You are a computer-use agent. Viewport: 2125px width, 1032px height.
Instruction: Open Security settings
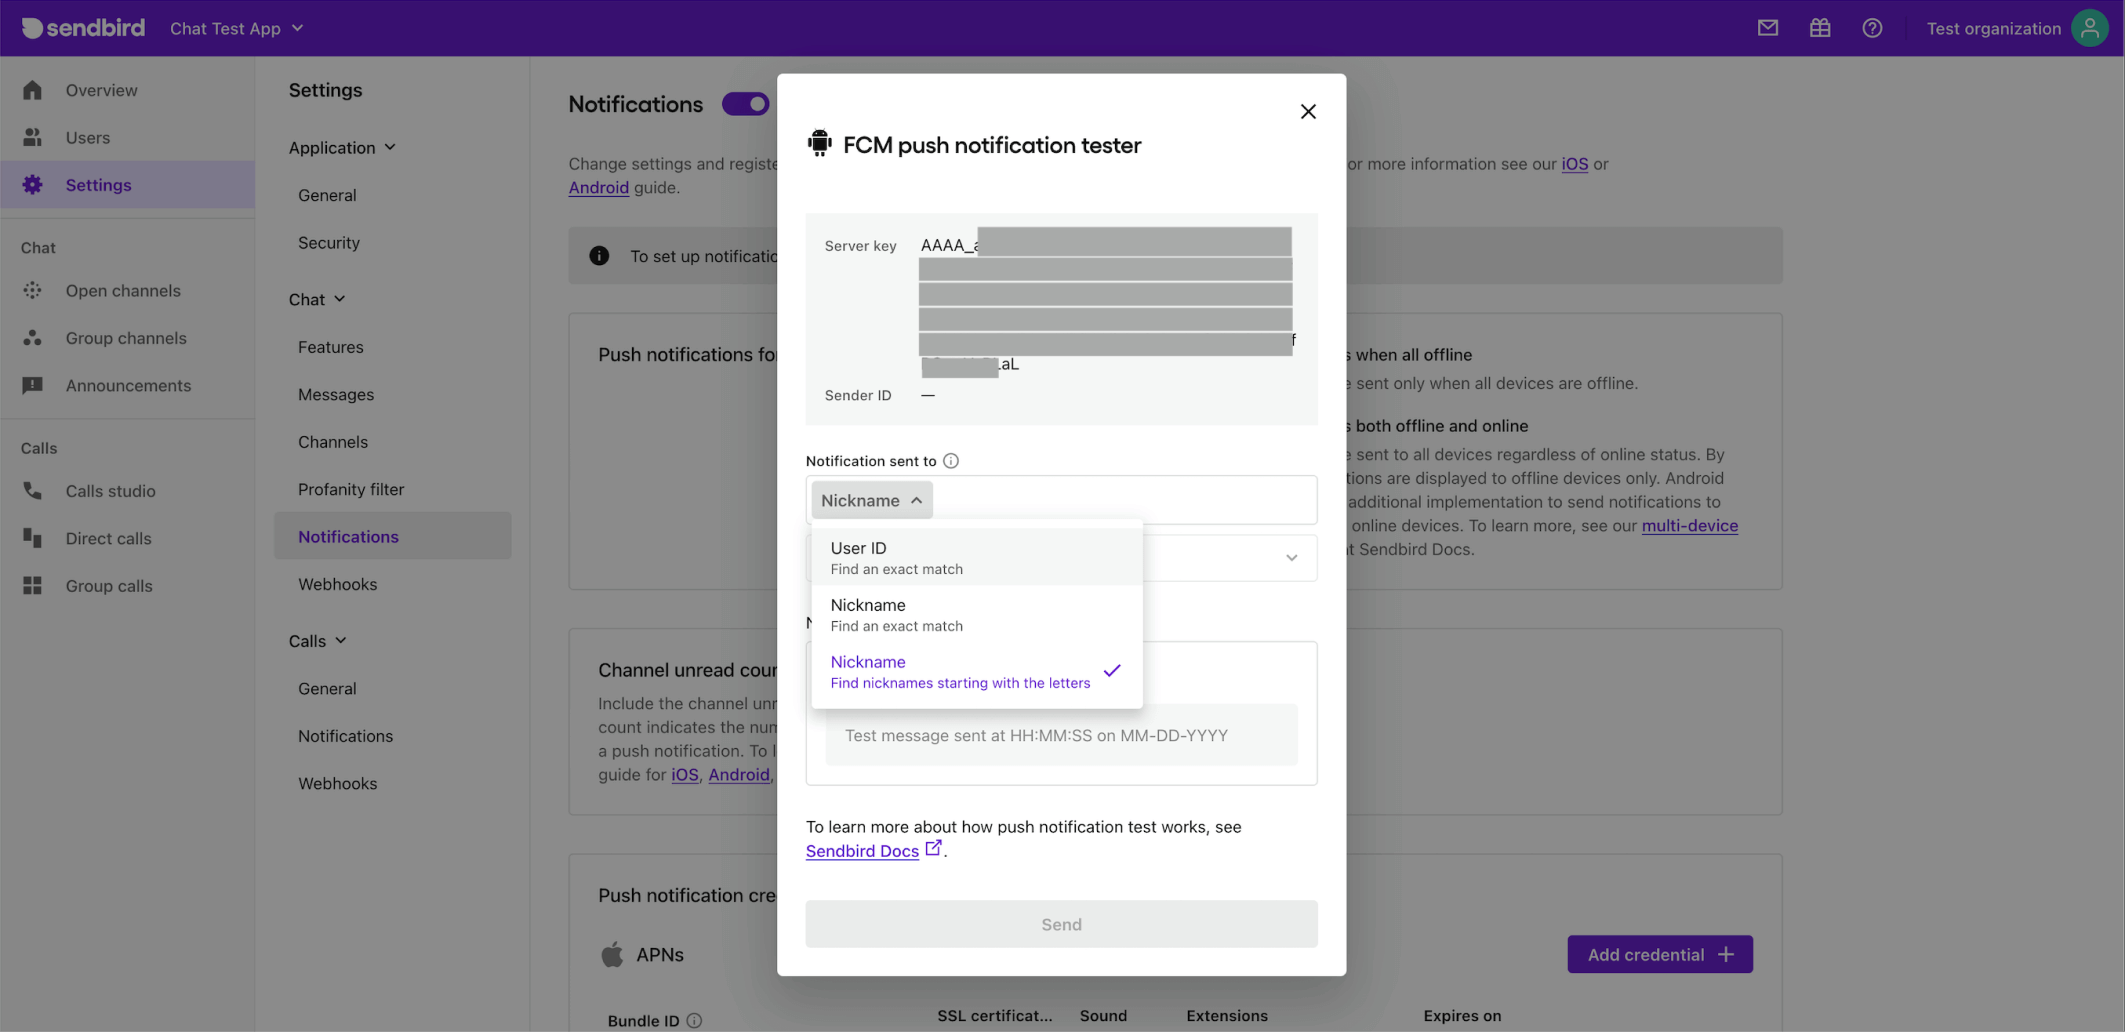tap(329, 242)
